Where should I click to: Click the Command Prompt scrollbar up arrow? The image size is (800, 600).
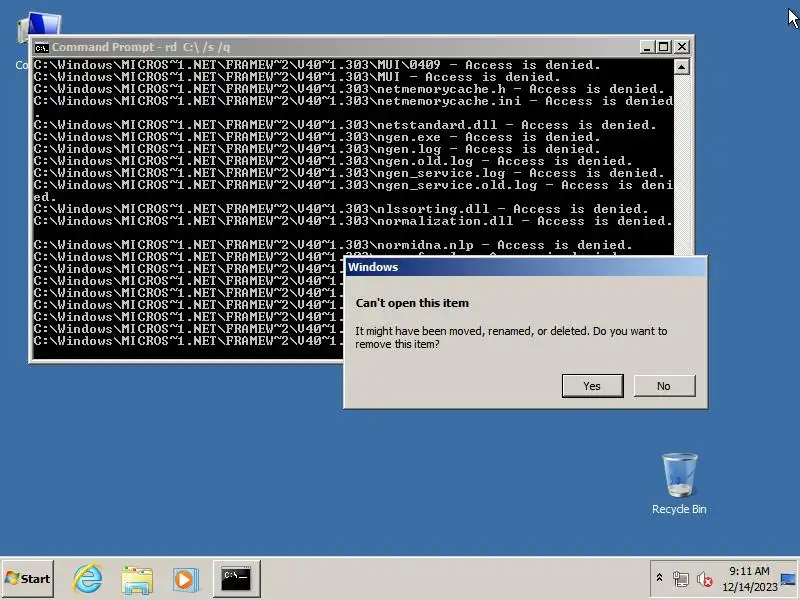click(682, 67)
